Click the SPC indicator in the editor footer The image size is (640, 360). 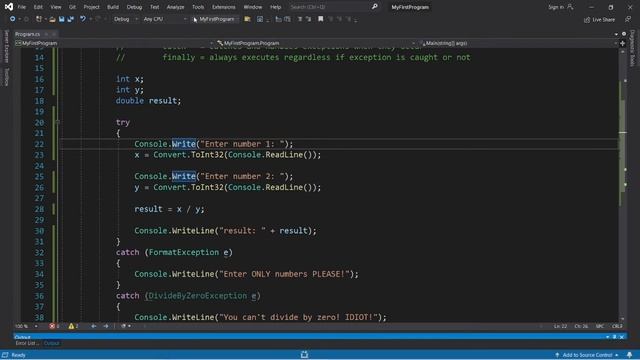click(x=600, y=326)
